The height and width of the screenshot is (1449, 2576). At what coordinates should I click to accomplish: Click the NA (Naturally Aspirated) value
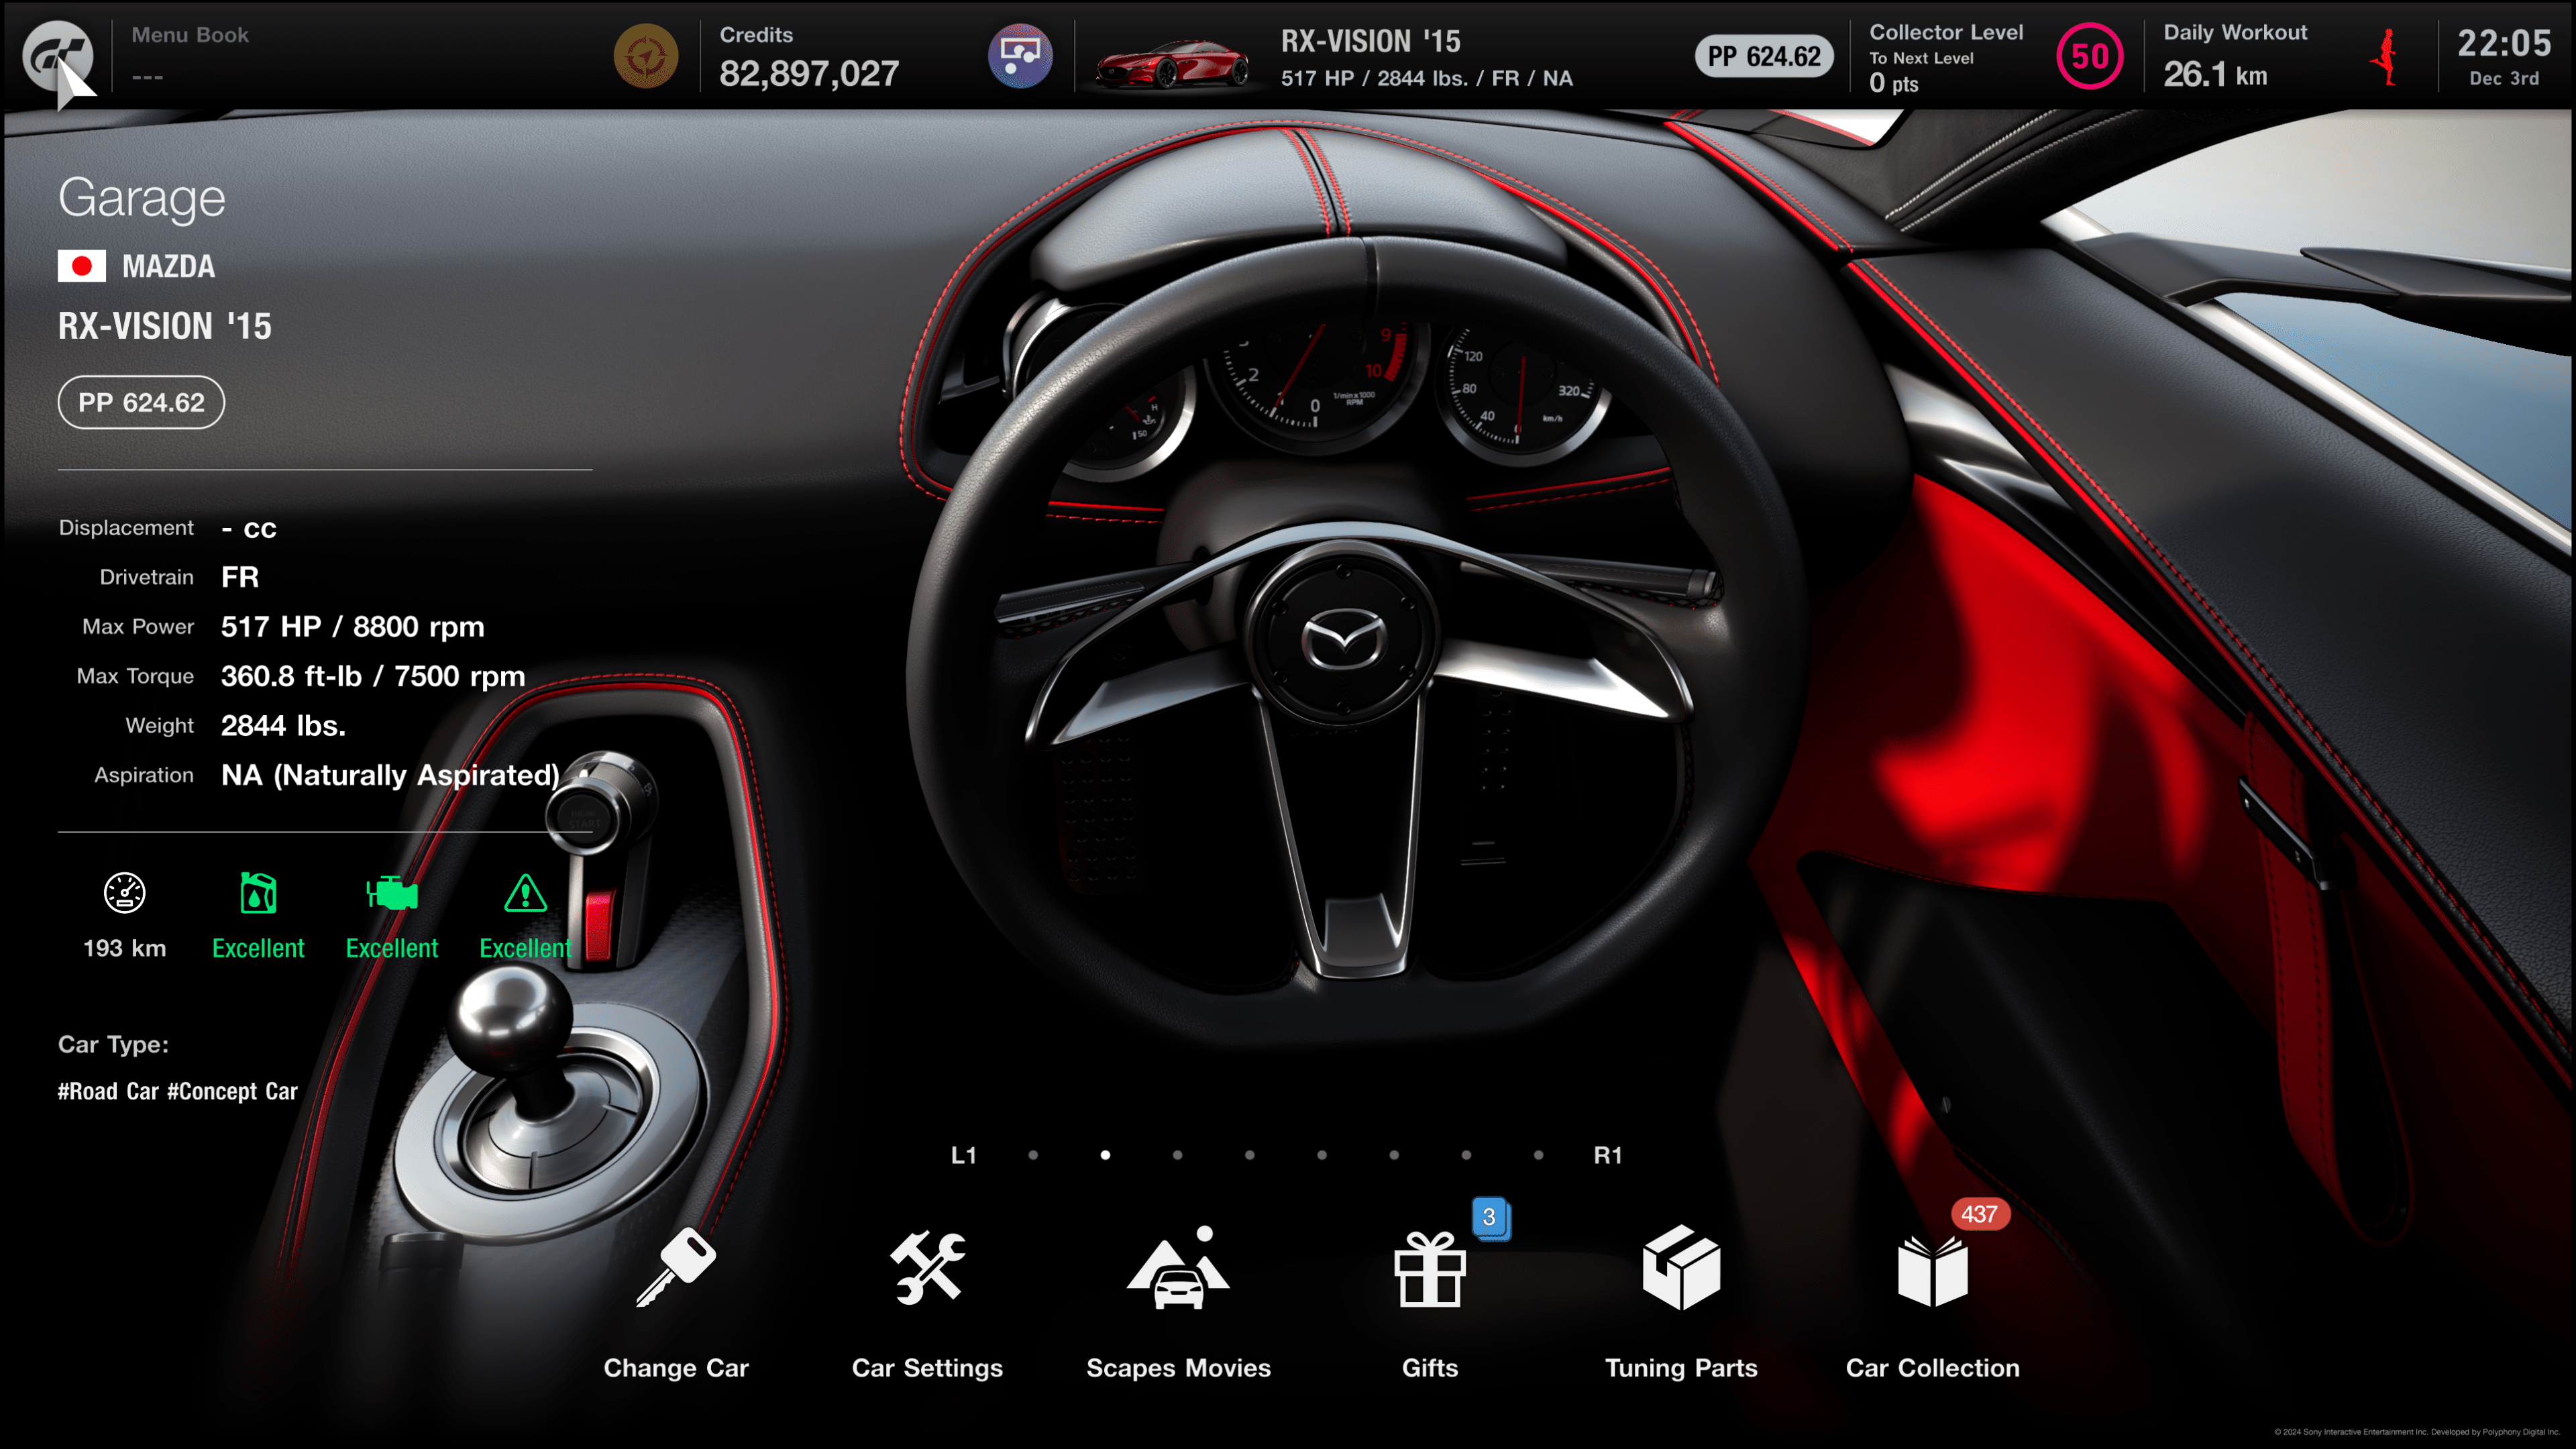pos(390,775)
